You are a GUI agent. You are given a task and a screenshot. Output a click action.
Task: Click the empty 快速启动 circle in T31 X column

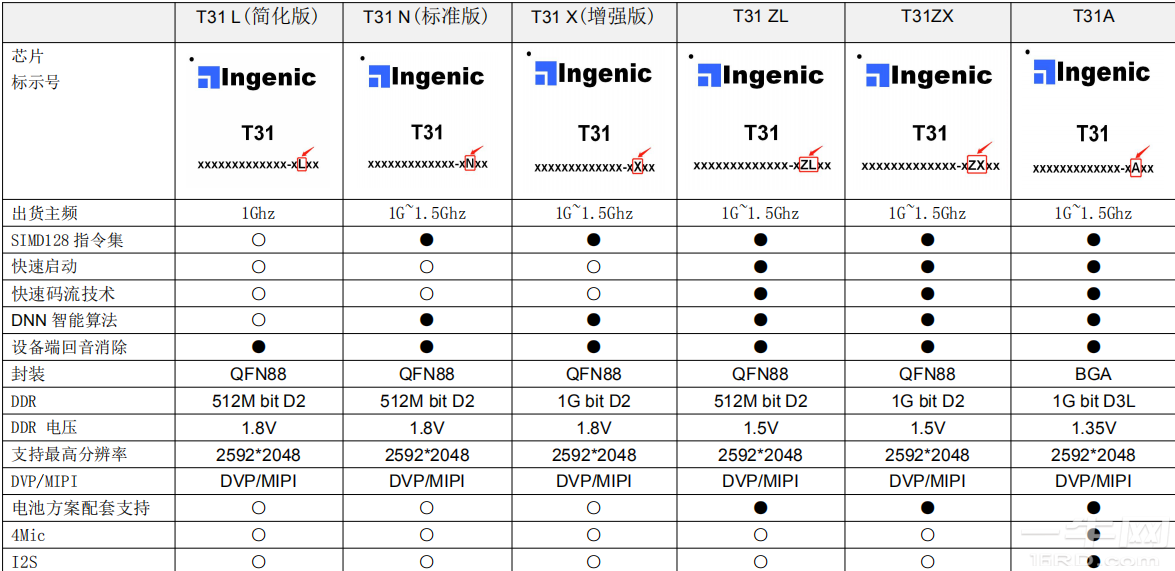(594, 267)
